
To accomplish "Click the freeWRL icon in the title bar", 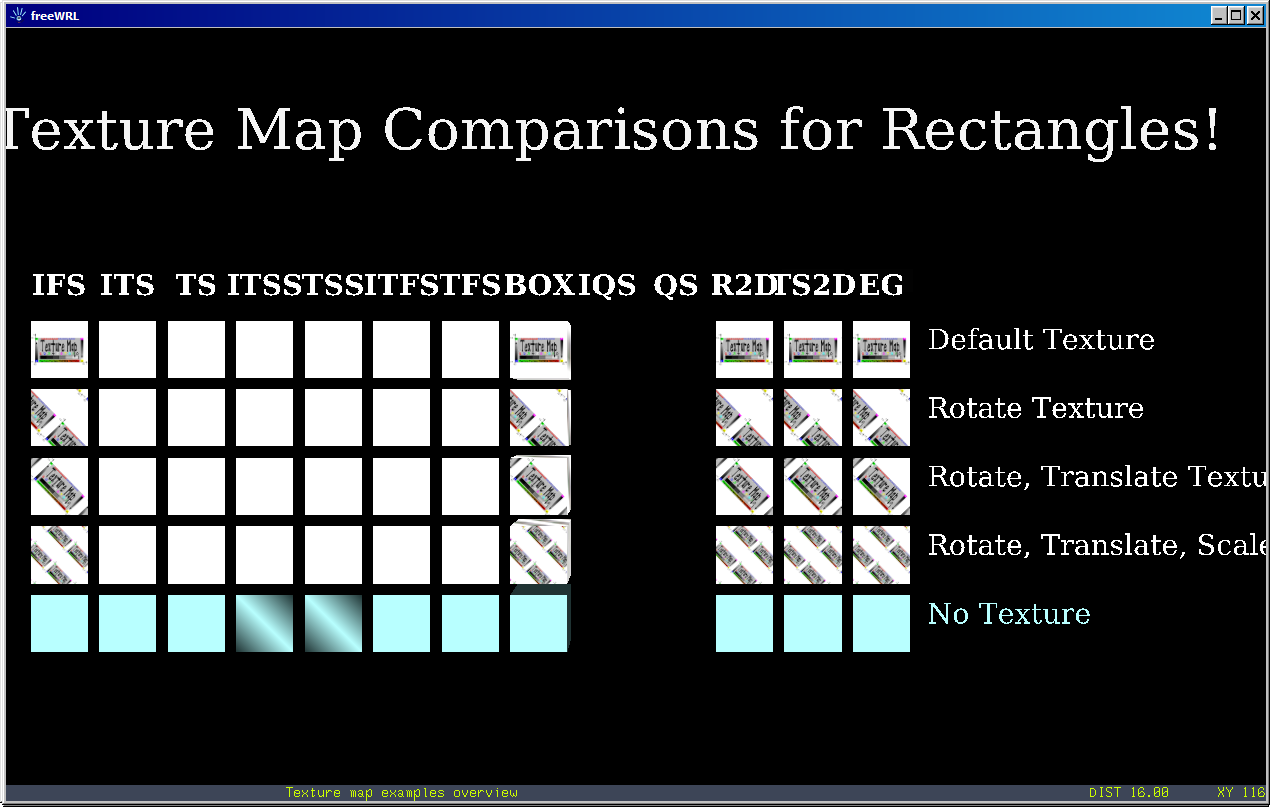I will coord(17,15).
